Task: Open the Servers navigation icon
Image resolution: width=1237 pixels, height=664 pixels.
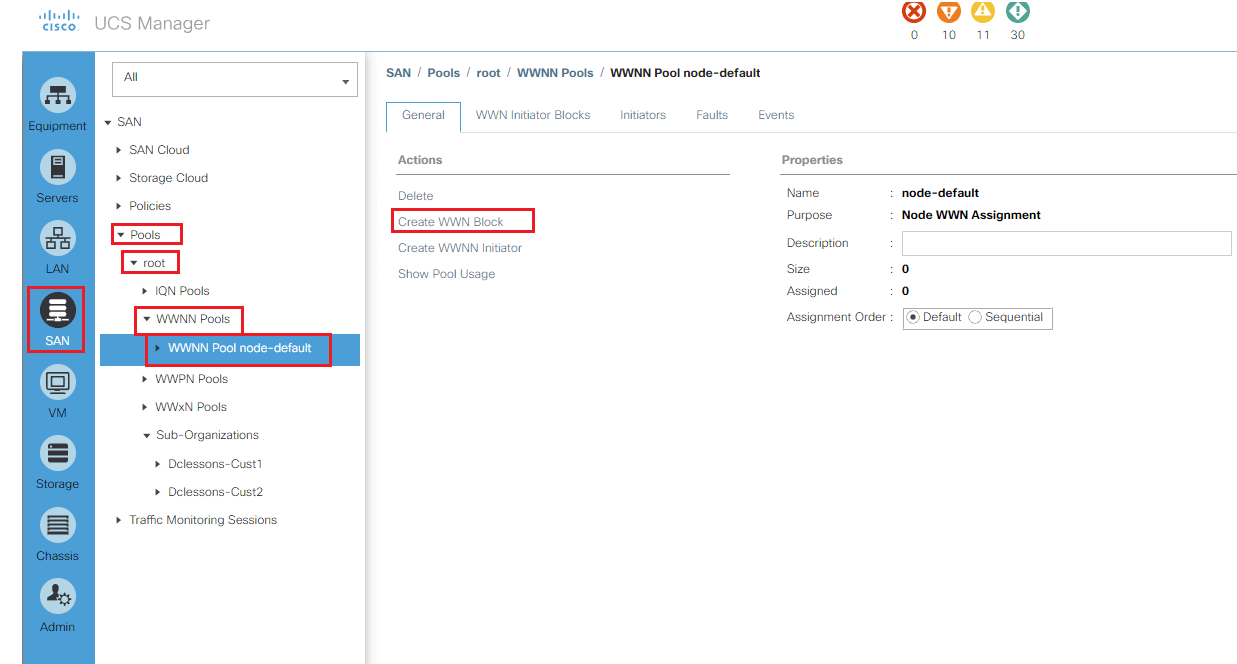Action: pyautogui.click(x=57, y=168)
